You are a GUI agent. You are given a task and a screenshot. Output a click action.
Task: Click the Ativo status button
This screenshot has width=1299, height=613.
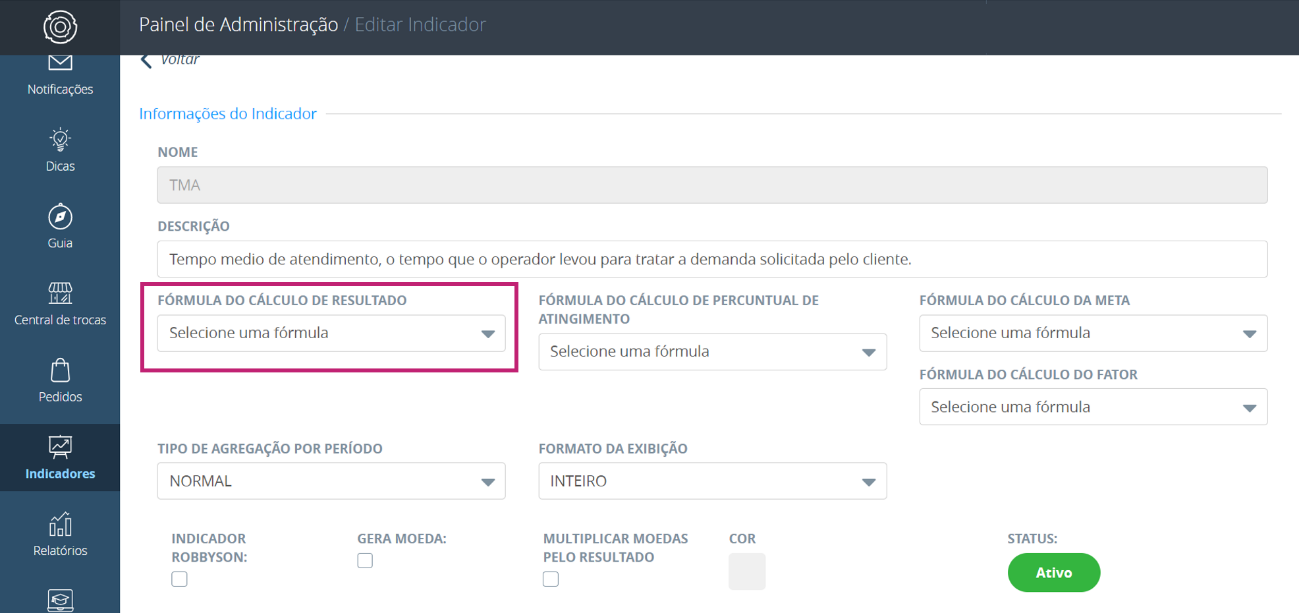1054,573
